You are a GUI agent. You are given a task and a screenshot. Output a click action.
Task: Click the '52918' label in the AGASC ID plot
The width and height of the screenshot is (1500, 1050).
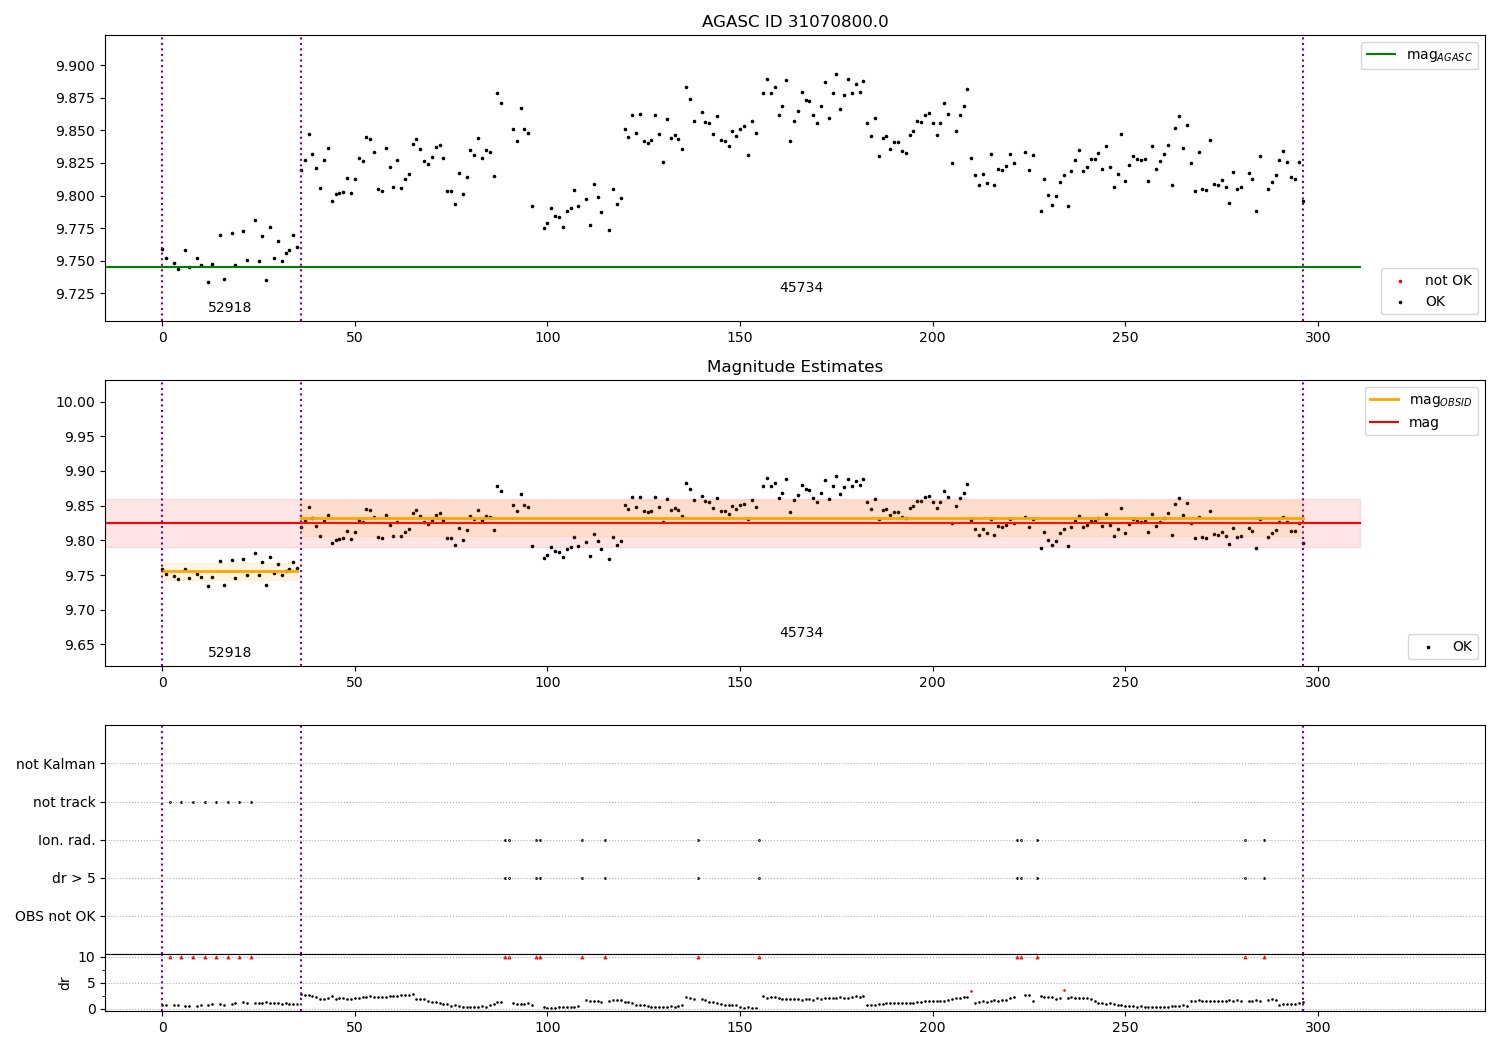[230, 308]
